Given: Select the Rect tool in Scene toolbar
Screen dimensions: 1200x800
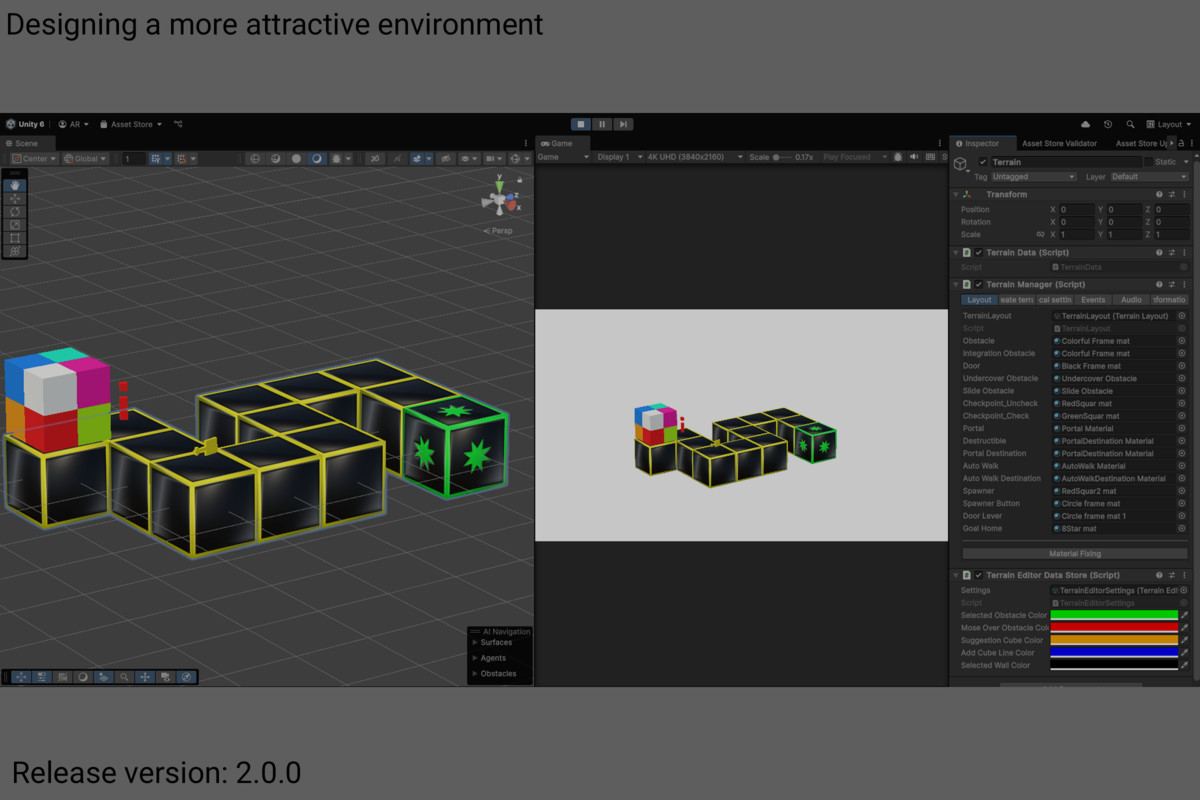Looking at the screenshot, I should (x=15, y=238).
